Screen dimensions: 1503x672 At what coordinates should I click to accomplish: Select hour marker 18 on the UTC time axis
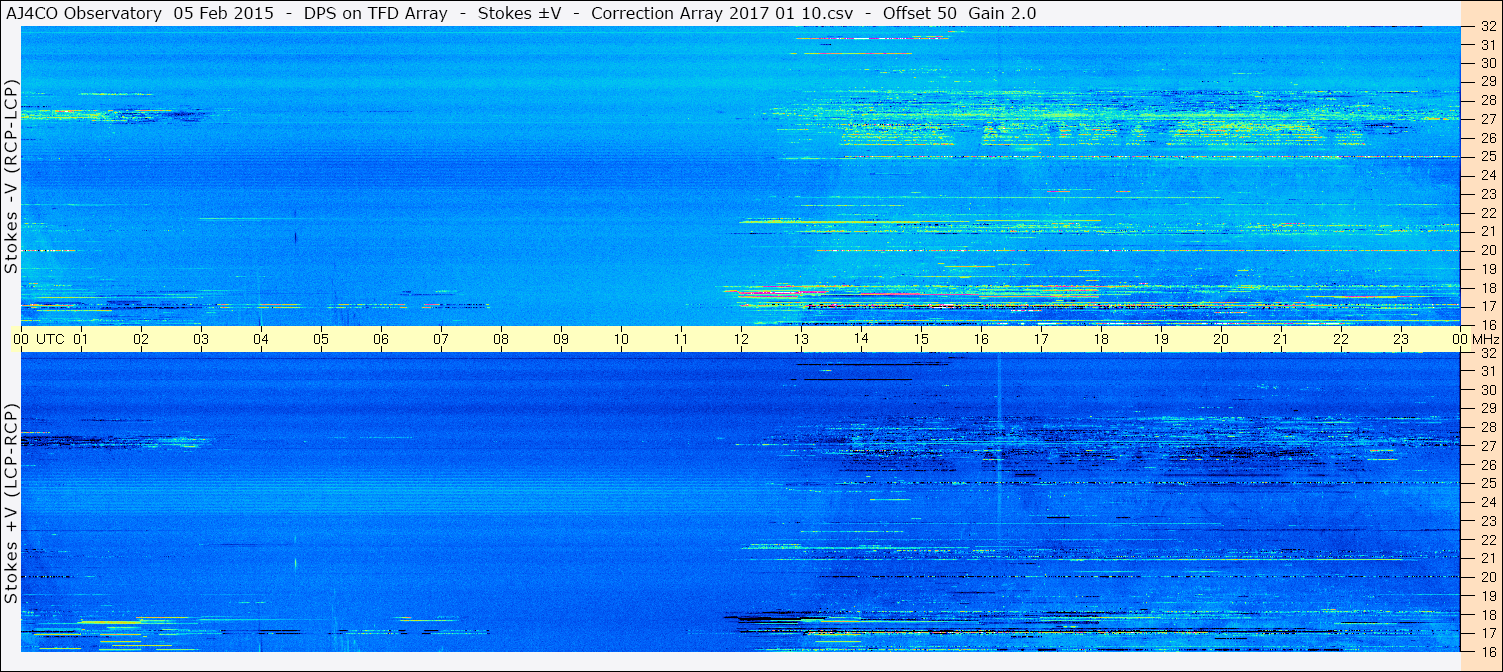coord(1101,339)
